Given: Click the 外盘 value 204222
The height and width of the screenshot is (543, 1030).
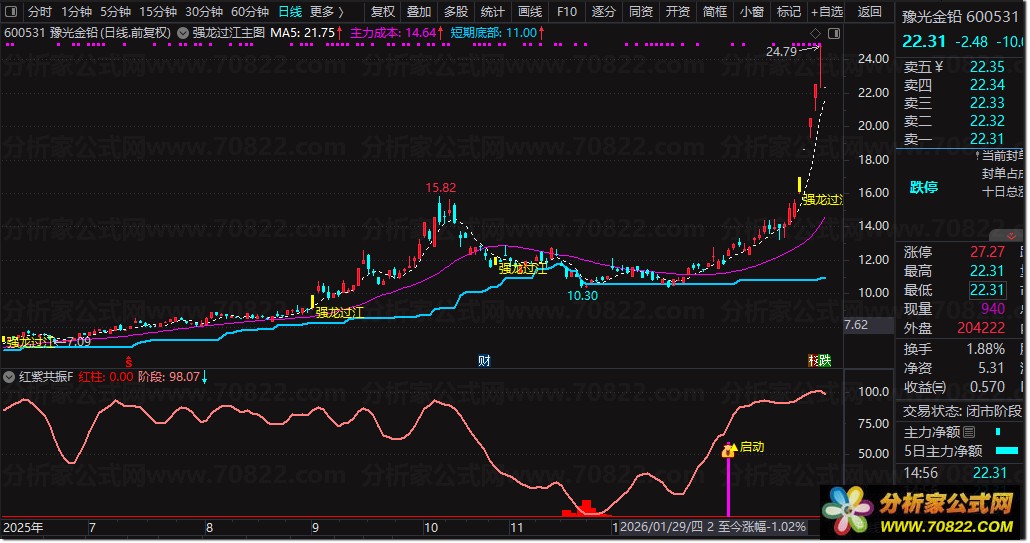Looking at the screenshot, I should pos(981,328).
